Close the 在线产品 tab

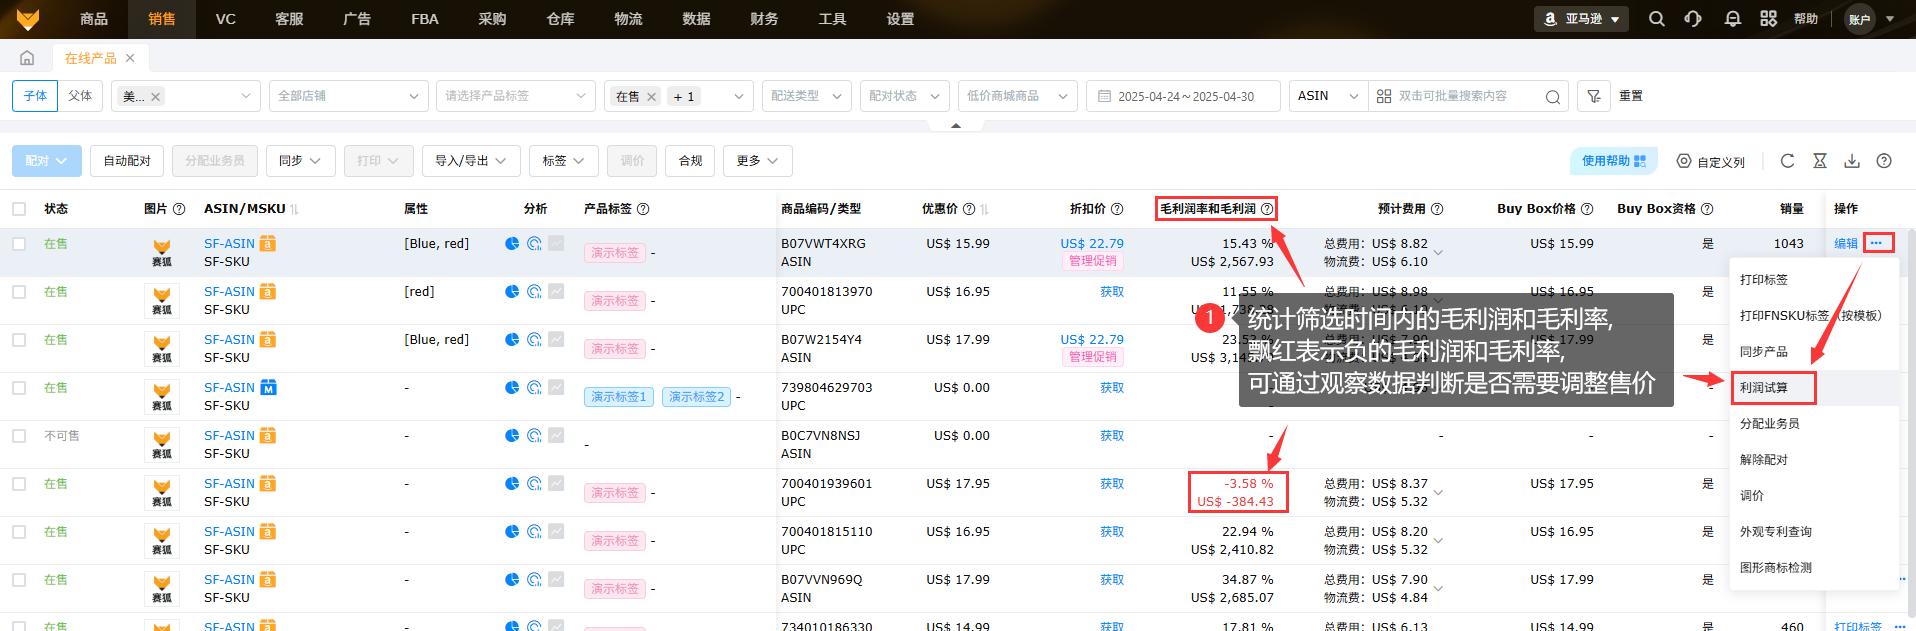tap(130, 58)
